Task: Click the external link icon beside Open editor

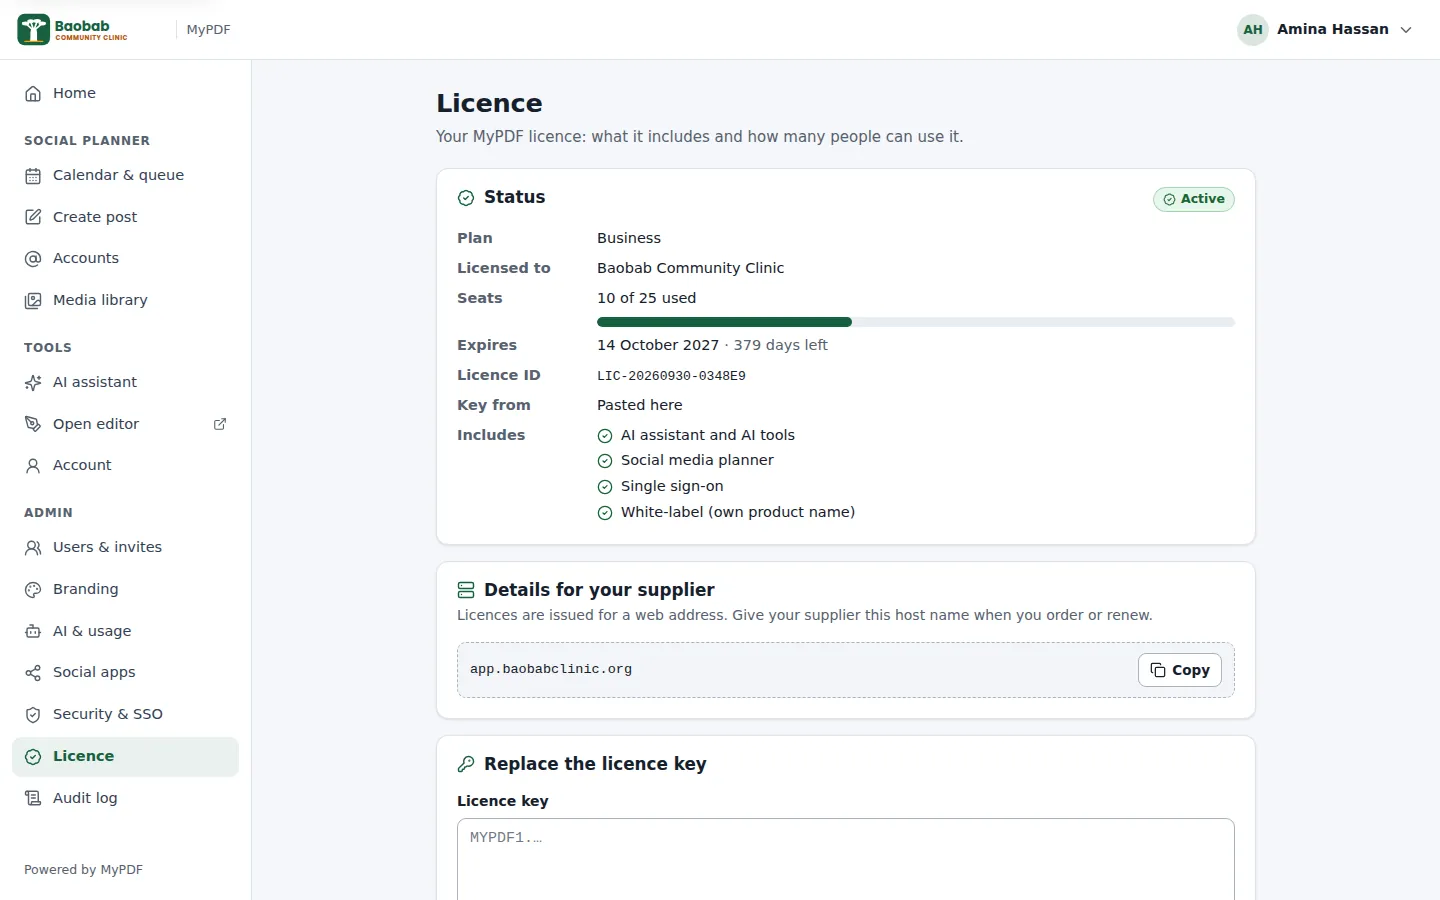Action: (x=220, y=424)
